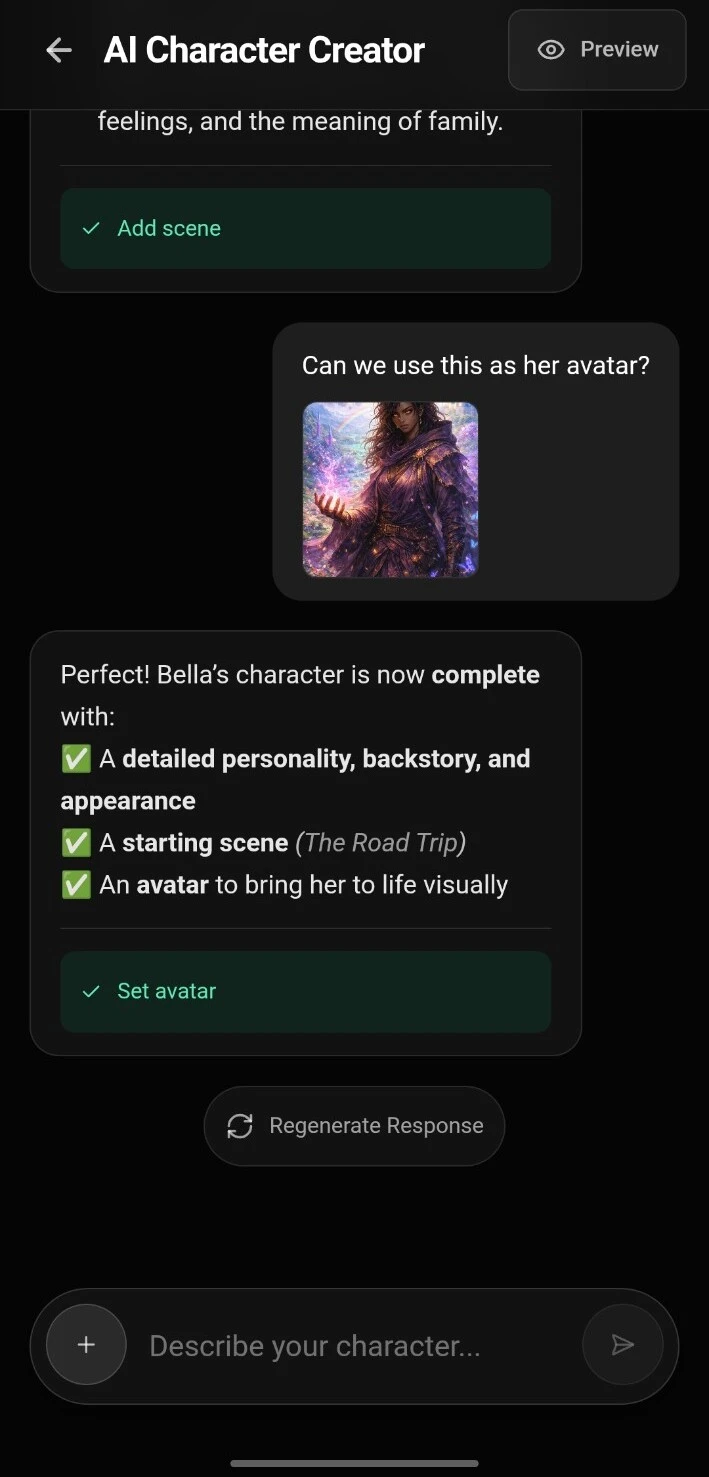Tap the plus attachment icon

click(x=86, y=1345)
